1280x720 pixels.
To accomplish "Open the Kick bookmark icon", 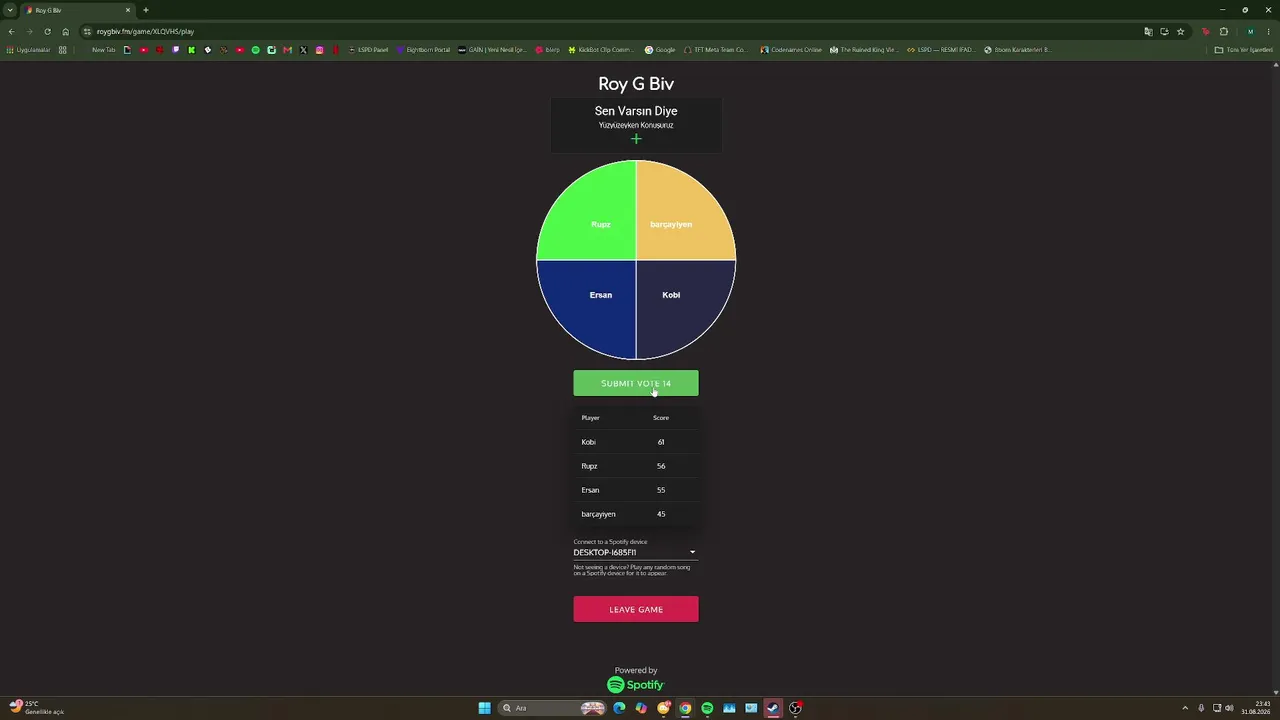I will (x=192, y=50).
